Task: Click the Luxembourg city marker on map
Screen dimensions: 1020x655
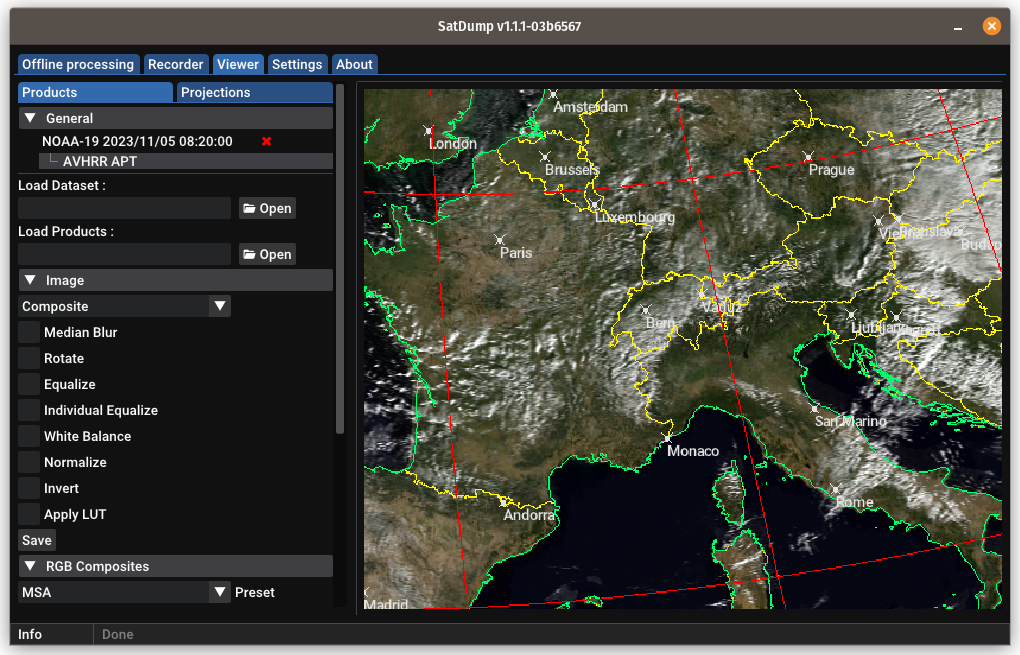Action: [595, 204]
